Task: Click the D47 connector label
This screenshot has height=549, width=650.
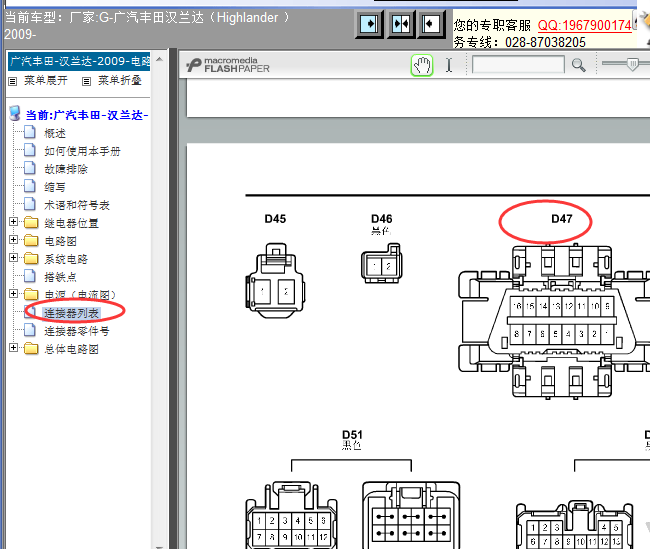Action: [562, 219]
